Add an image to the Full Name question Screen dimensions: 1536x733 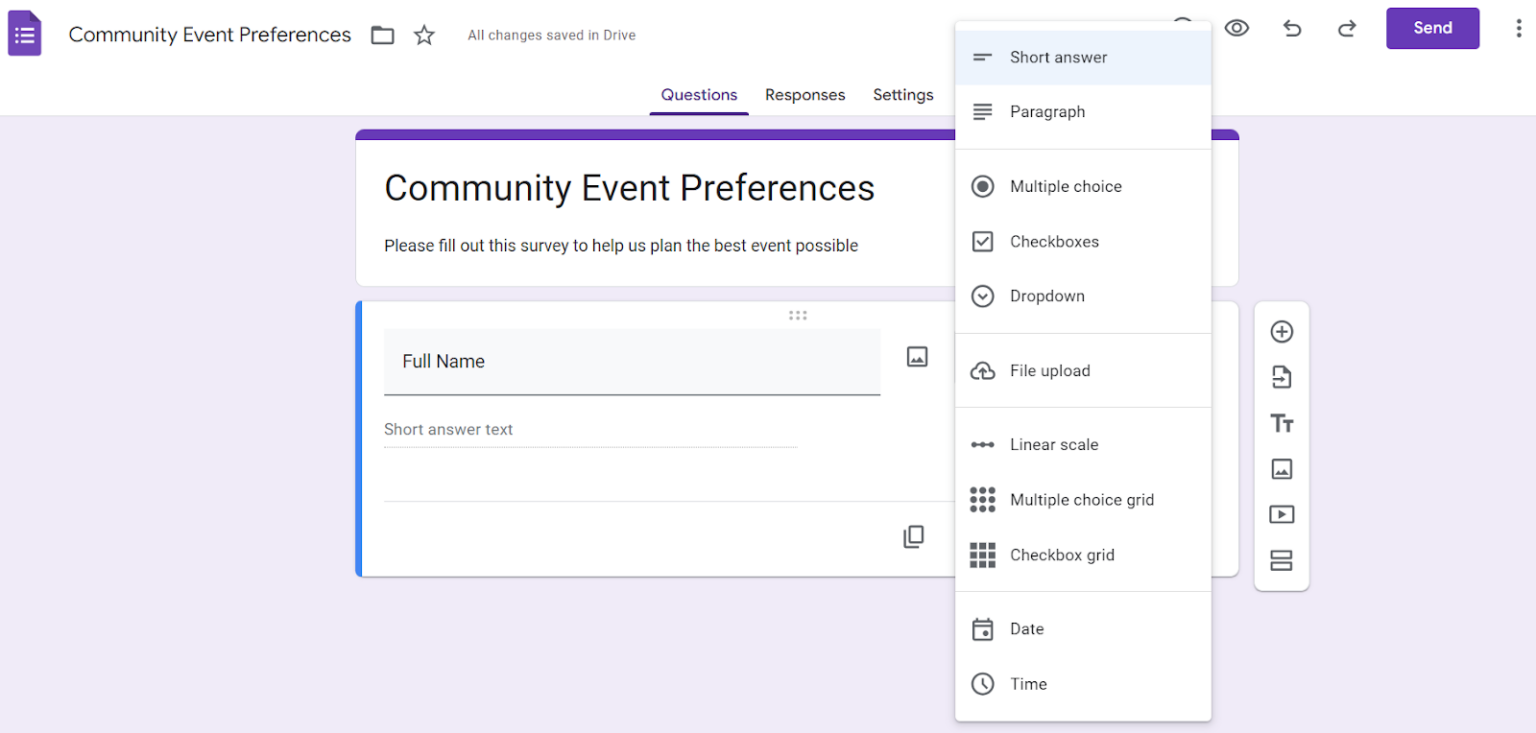[x=916, y=356]
